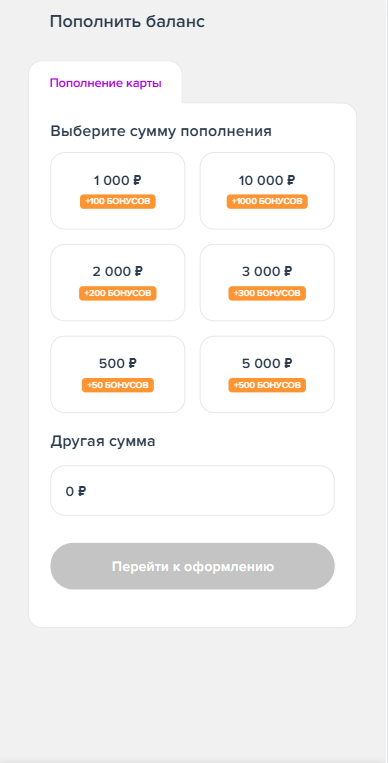The width and height of the screenshot is (388, 763).
Task: Click the ruble sign next to 500
Action: coord(132,363)
